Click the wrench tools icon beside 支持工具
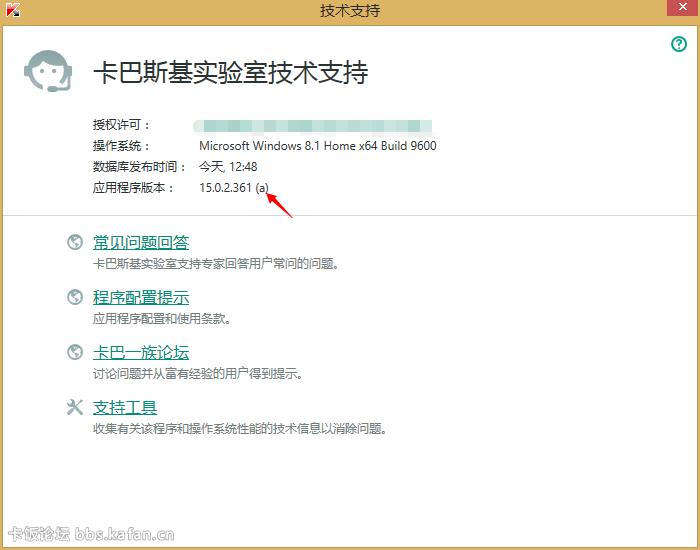The width and height of the screenshot is (700, 550). point(75,407)
